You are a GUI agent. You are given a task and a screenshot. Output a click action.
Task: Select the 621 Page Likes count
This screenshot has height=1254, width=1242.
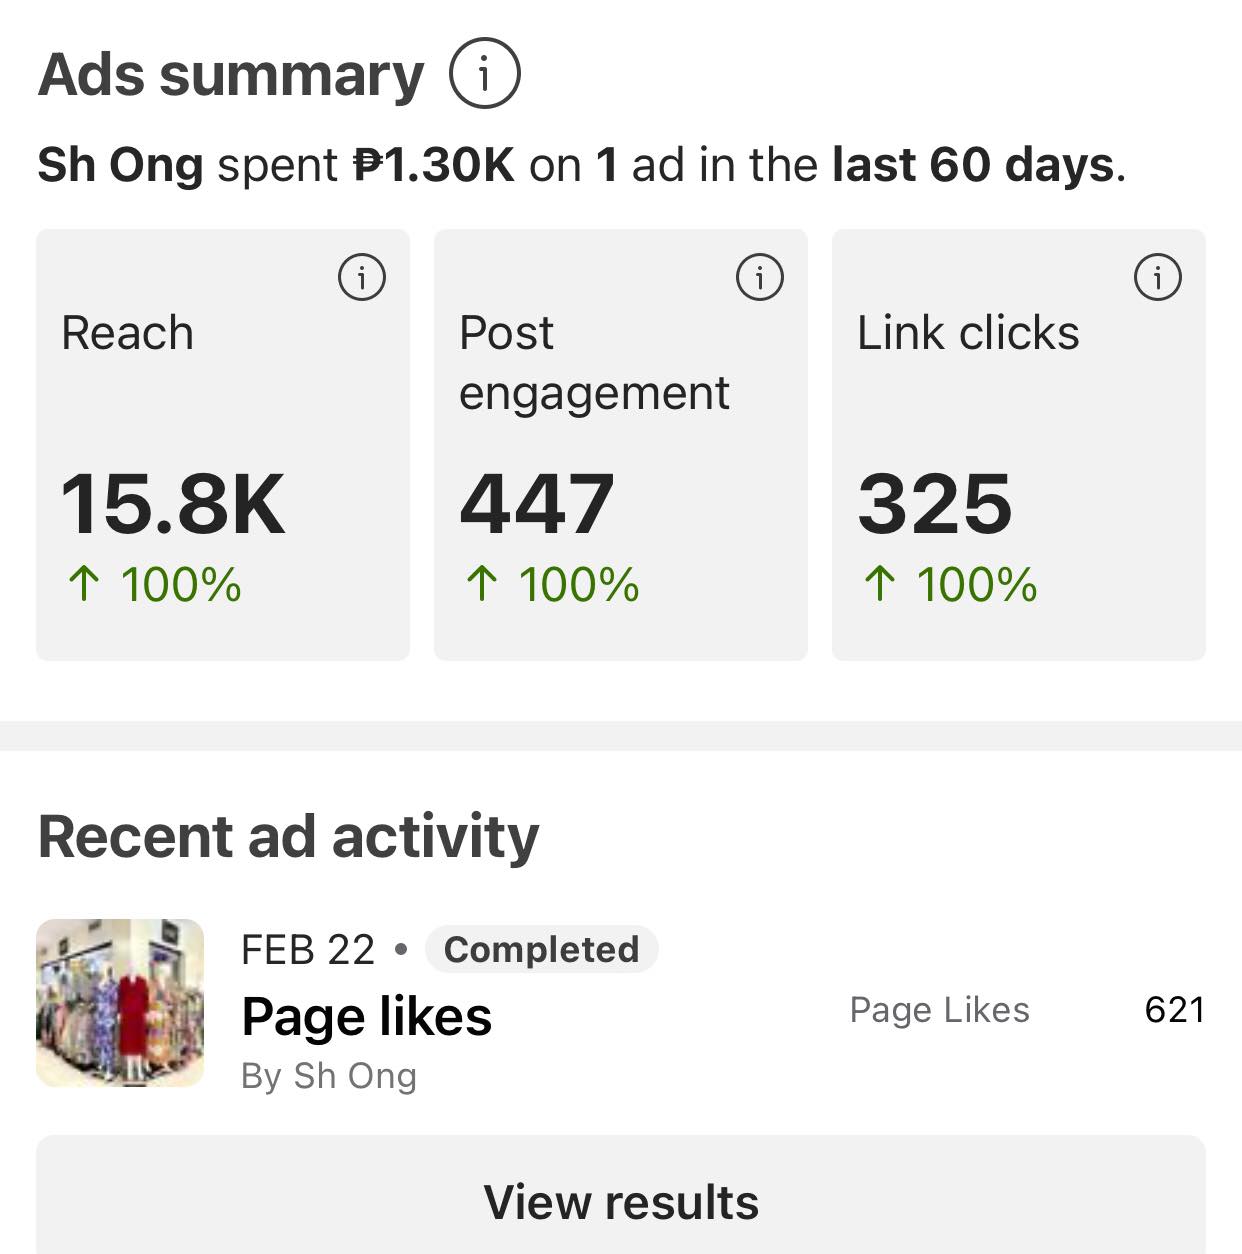(x=1174, y=1010)
